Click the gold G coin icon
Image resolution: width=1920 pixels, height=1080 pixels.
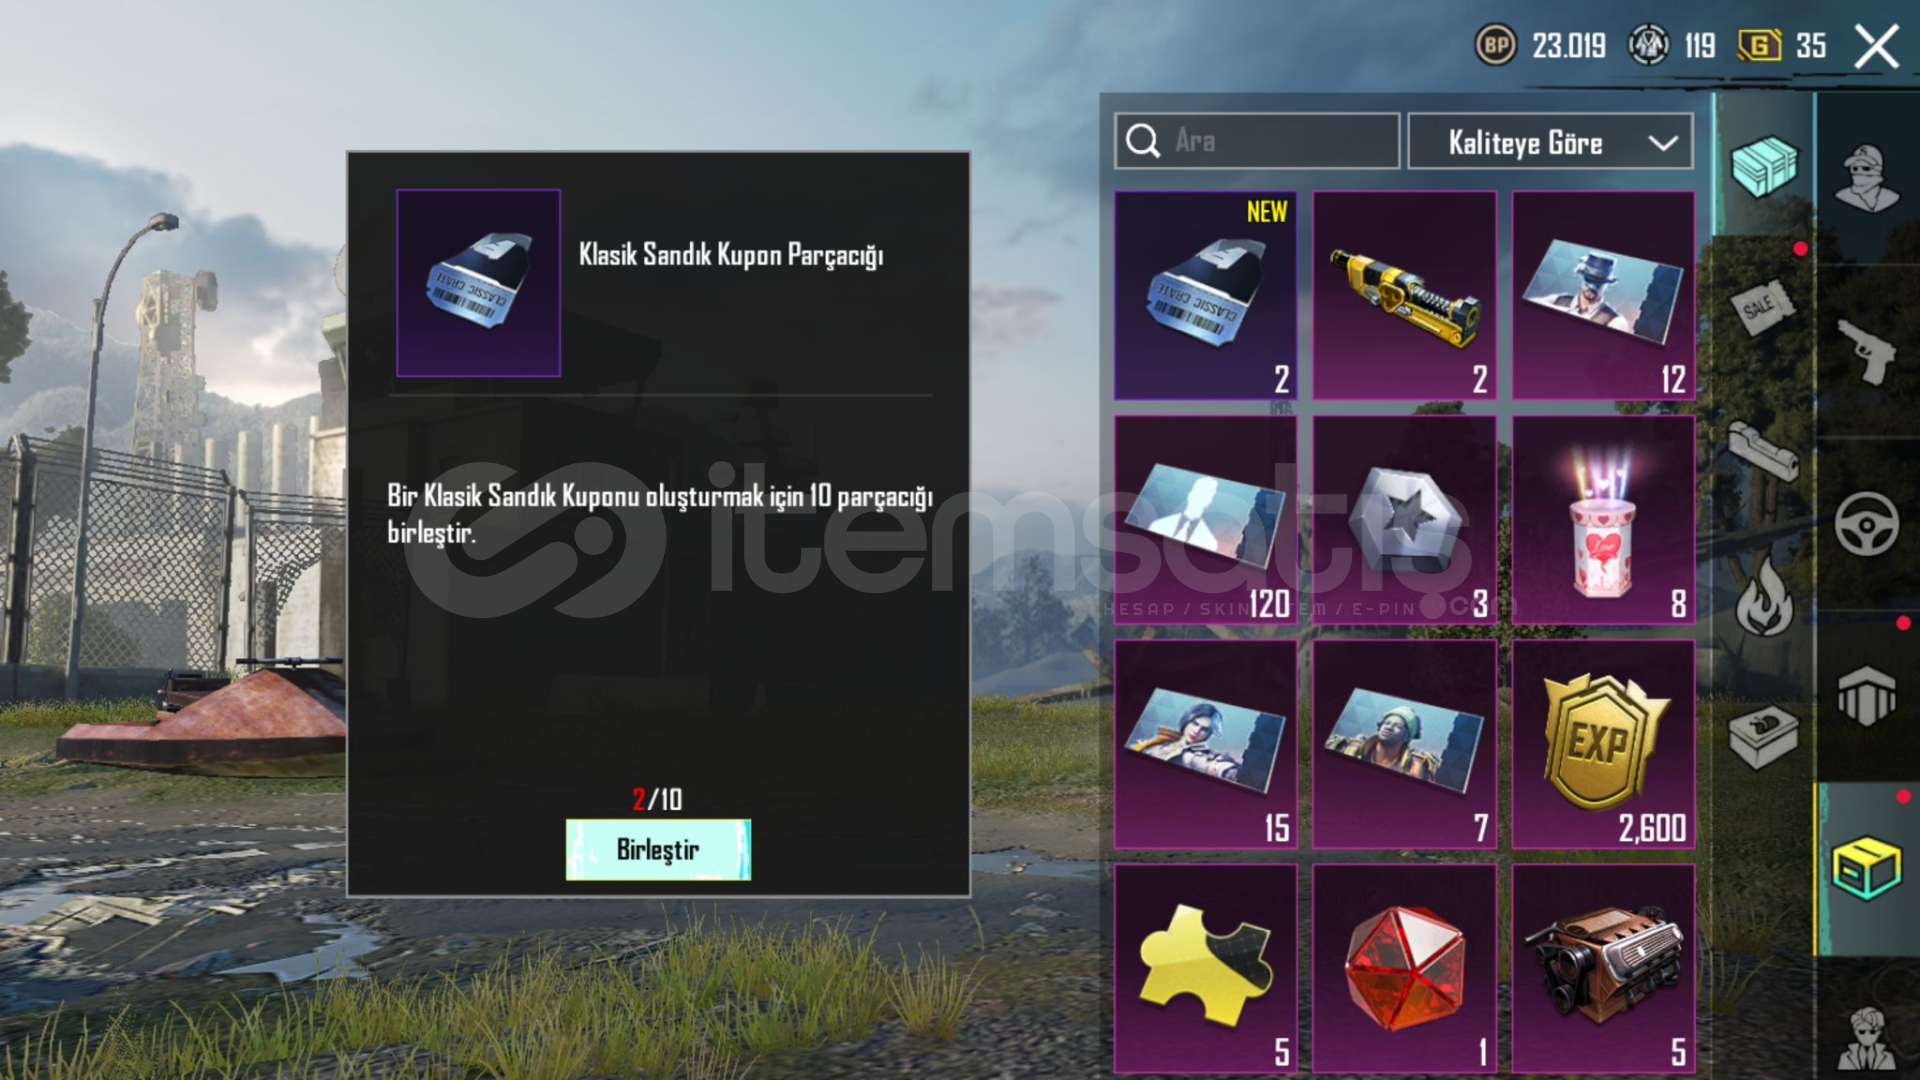coord(1760,45)
